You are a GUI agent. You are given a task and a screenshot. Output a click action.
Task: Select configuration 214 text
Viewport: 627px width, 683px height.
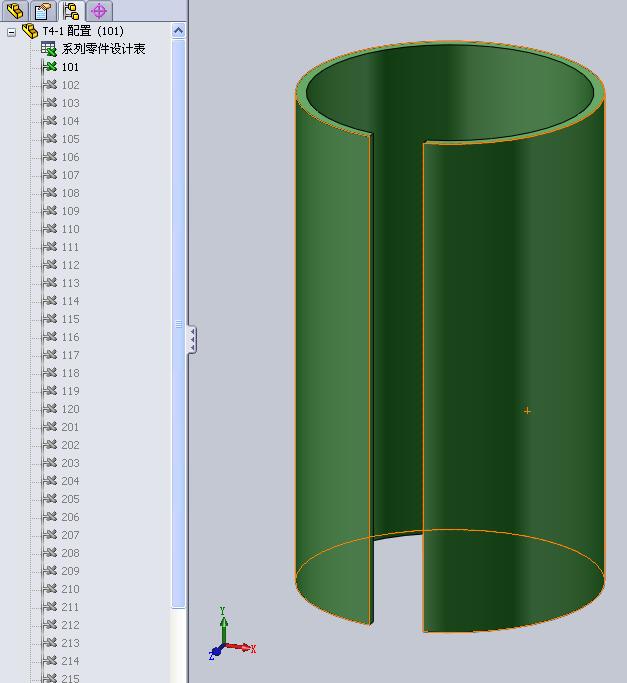pyautogui.click(x=70, y=661)
